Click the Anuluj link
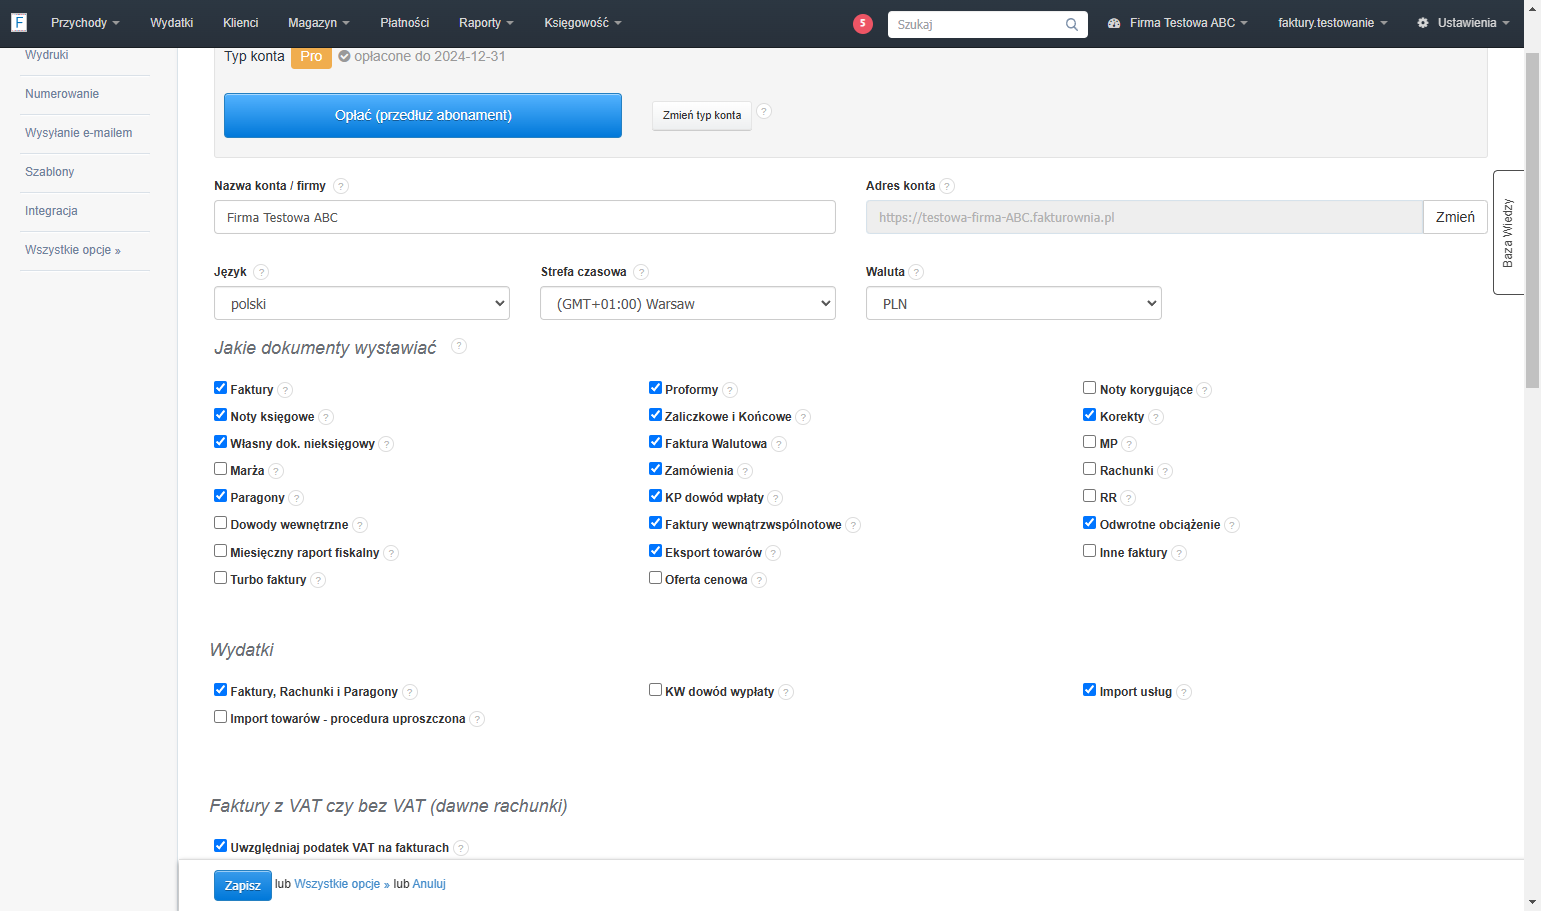Screen dimensions: 1541x911 pos(429,884)
